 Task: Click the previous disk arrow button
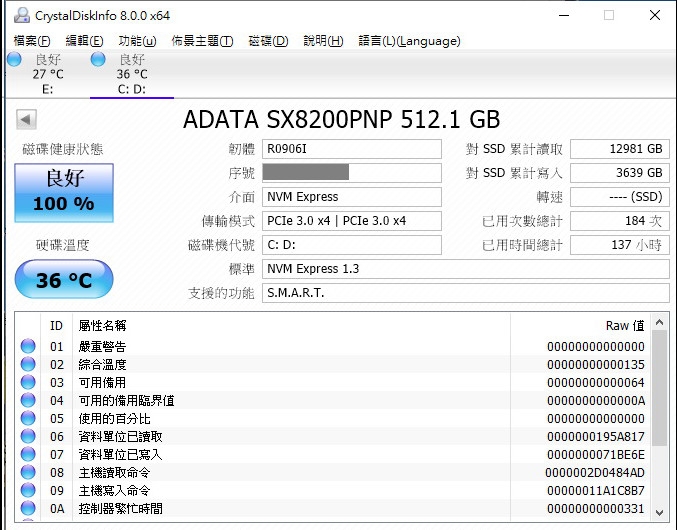coord(26,119)
